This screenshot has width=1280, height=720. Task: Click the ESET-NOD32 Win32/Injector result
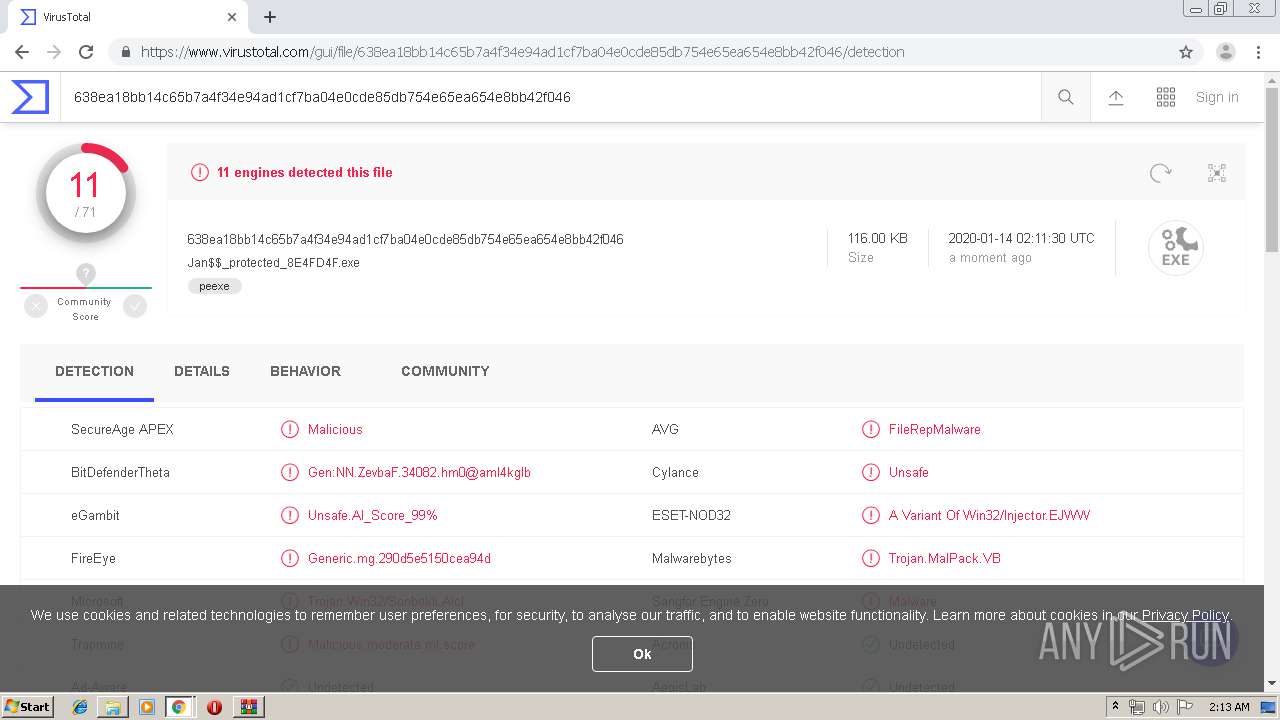(989, 515)
